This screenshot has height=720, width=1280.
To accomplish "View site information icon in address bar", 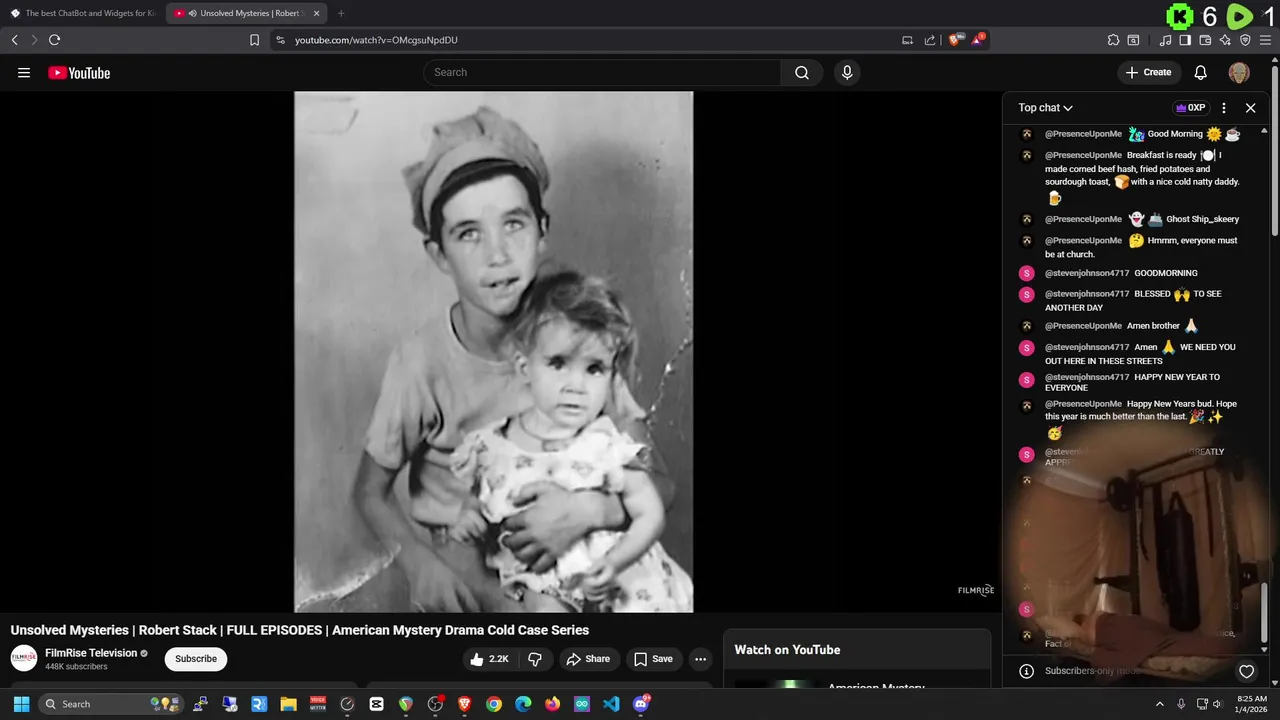I will tap(280, 40).
